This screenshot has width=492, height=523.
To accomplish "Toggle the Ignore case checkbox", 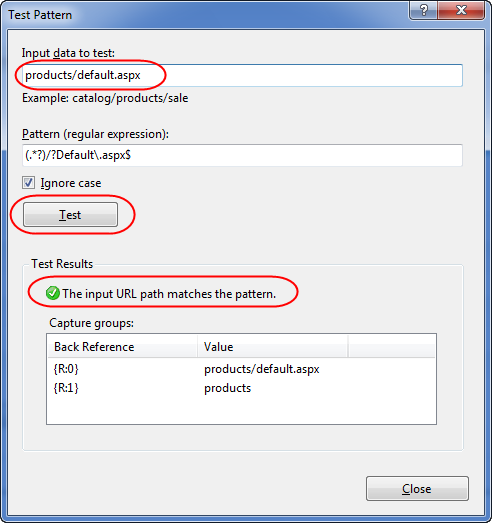I will pyautogui.click(x=28, y=183).
